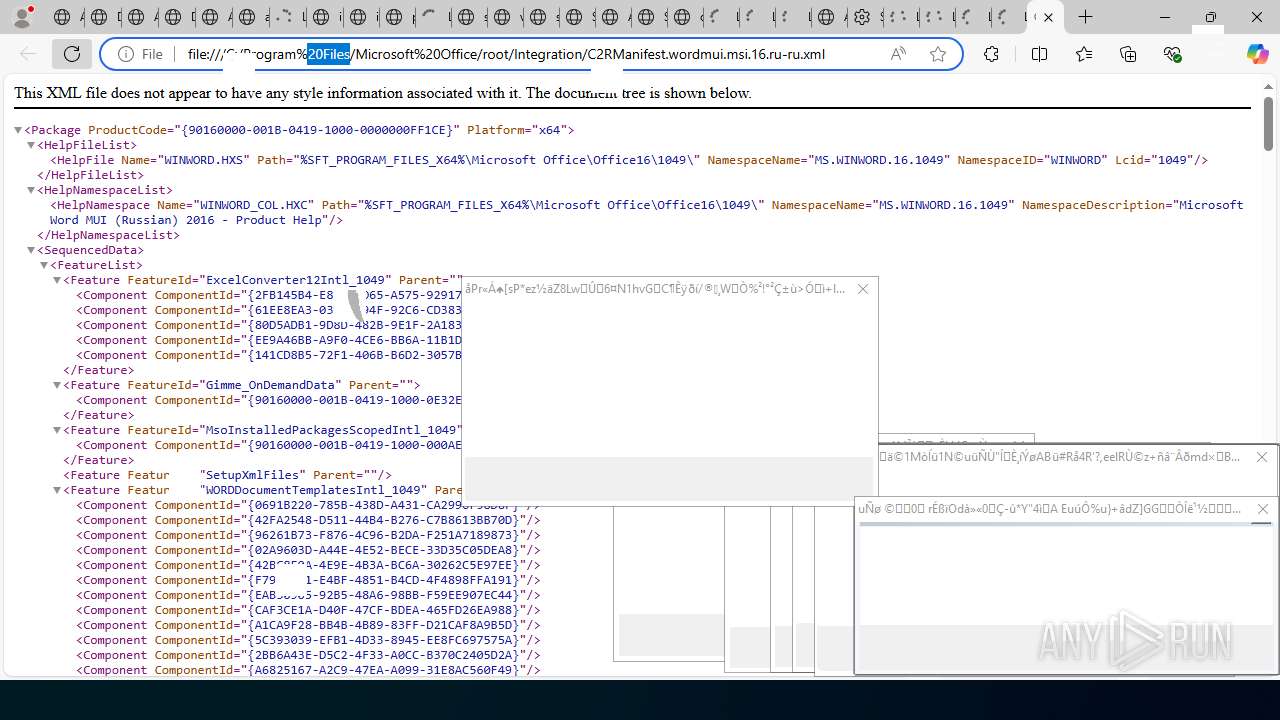Open the Favorites list icon

coord(1084,54)
